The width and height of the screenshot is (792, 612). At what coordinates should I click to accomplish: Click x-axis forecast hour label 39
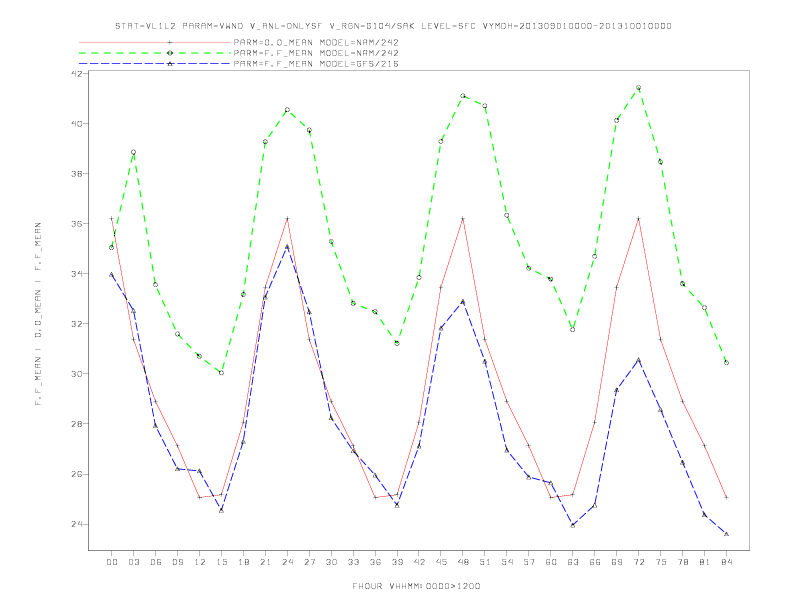point(397,562)
